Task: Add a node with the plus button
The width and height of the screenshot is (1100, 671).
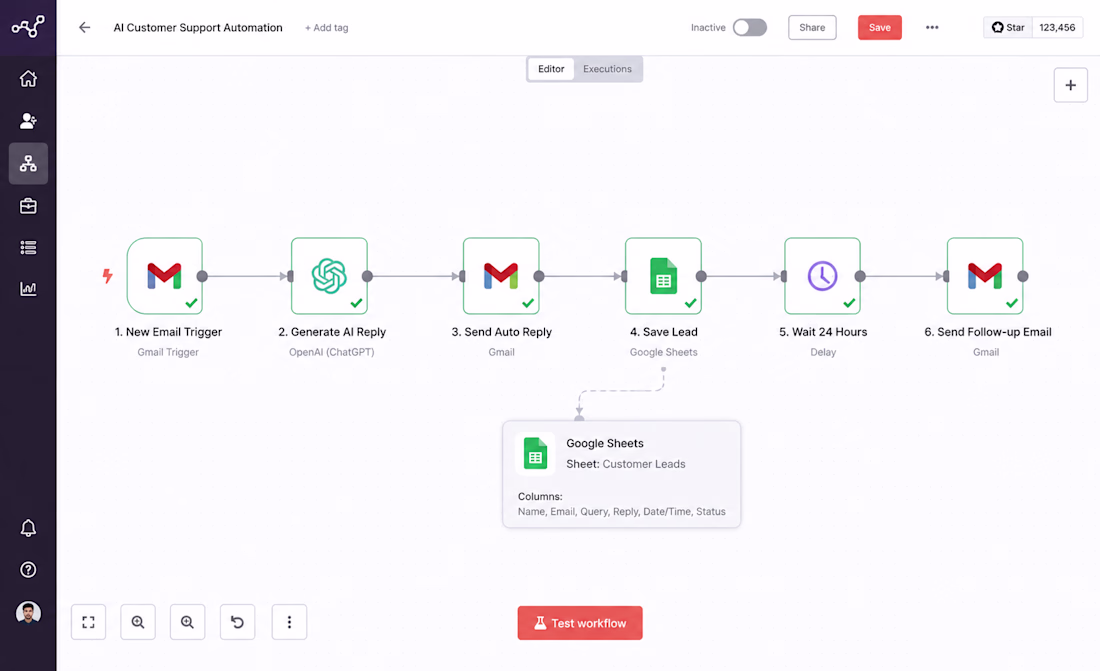Action: (x=1071, y=85)
